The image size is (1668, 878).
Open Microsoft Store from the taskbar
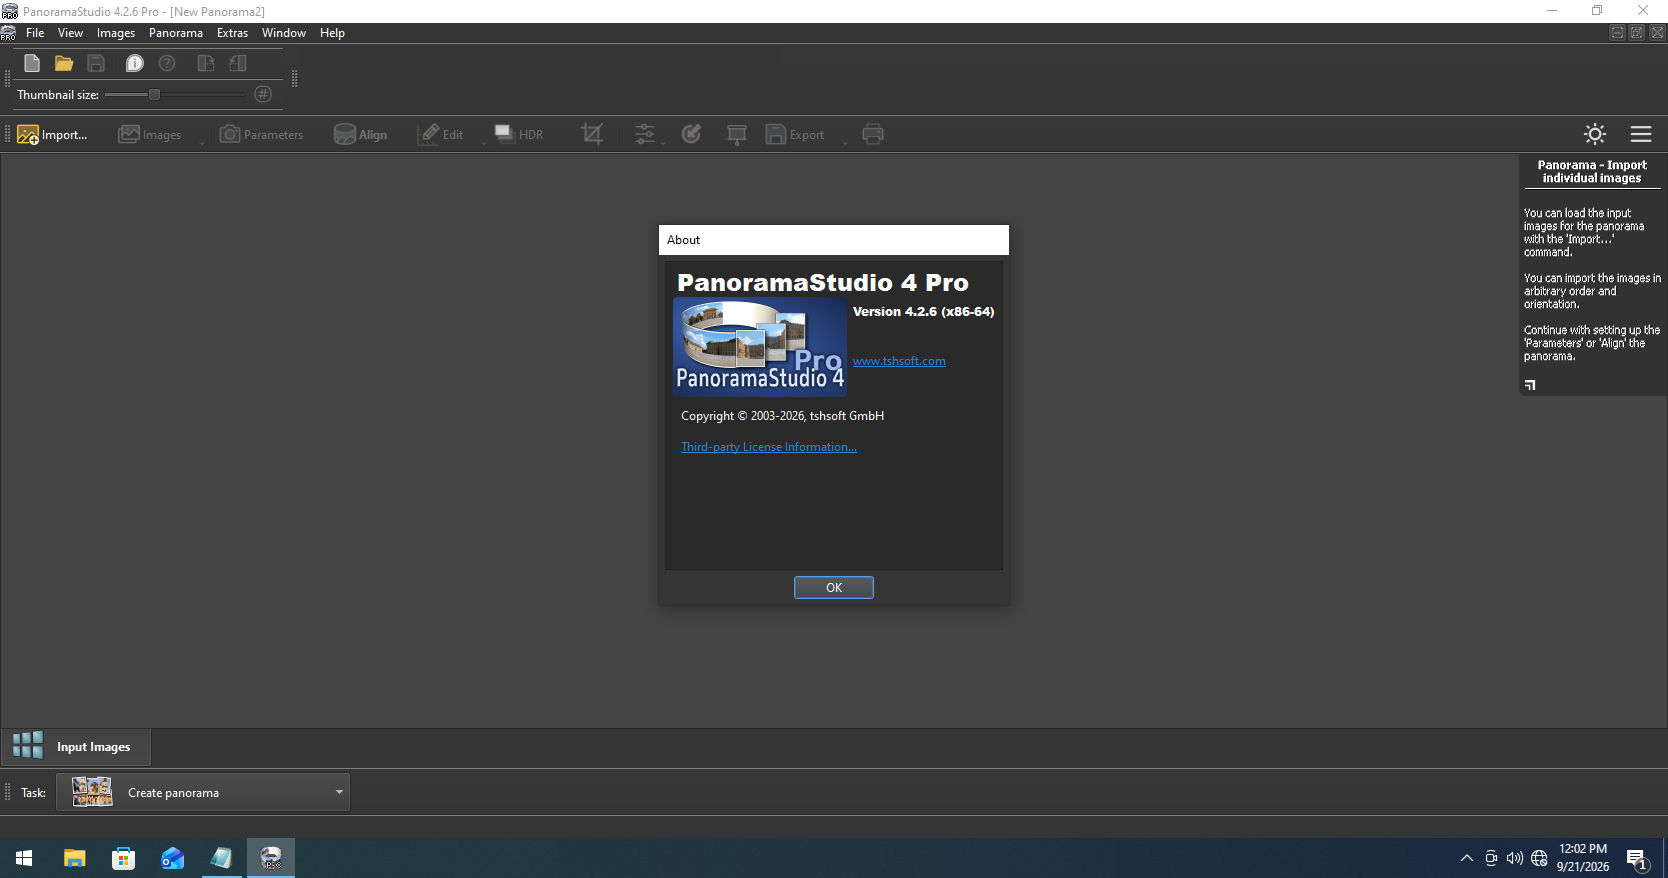(123, 858)
